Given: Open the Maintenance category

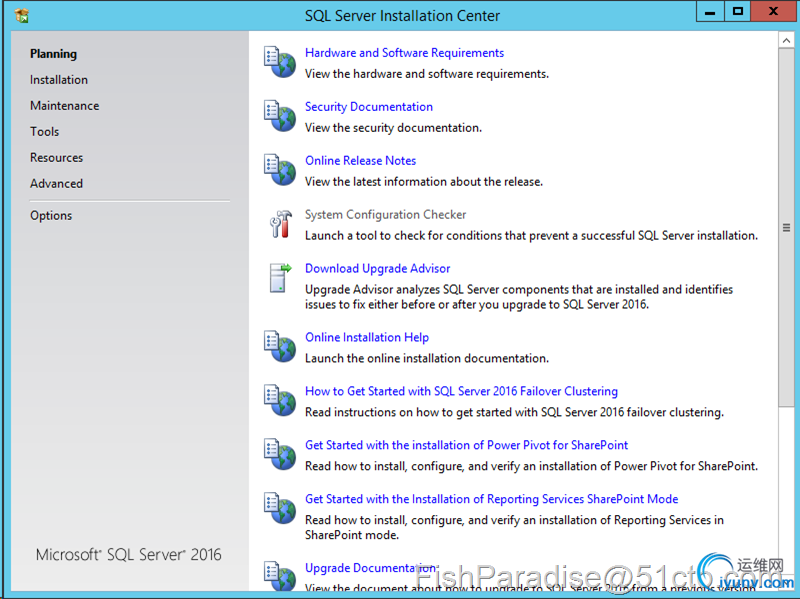Looking at the screenshot, I should (64, 106).
